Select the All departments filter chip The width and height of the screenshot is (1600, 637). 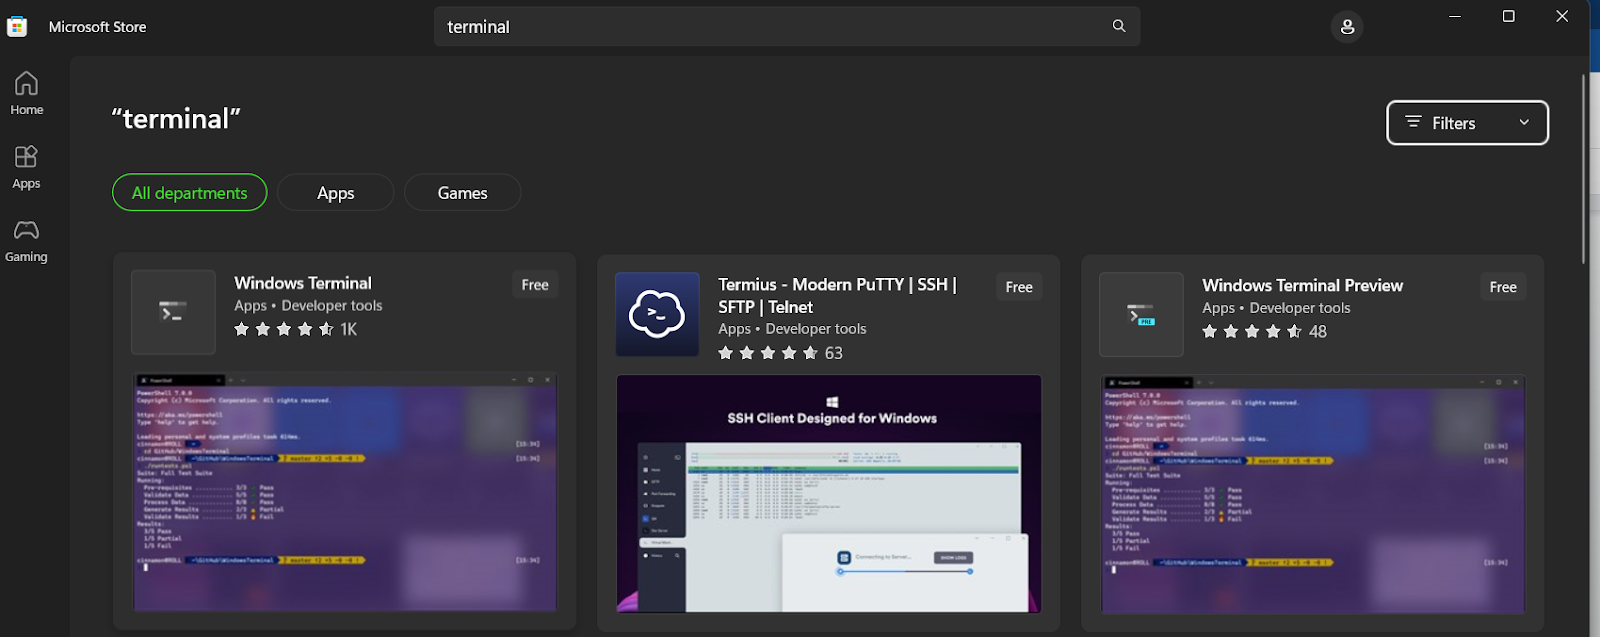pyautogui.click(x=190, y=193)
